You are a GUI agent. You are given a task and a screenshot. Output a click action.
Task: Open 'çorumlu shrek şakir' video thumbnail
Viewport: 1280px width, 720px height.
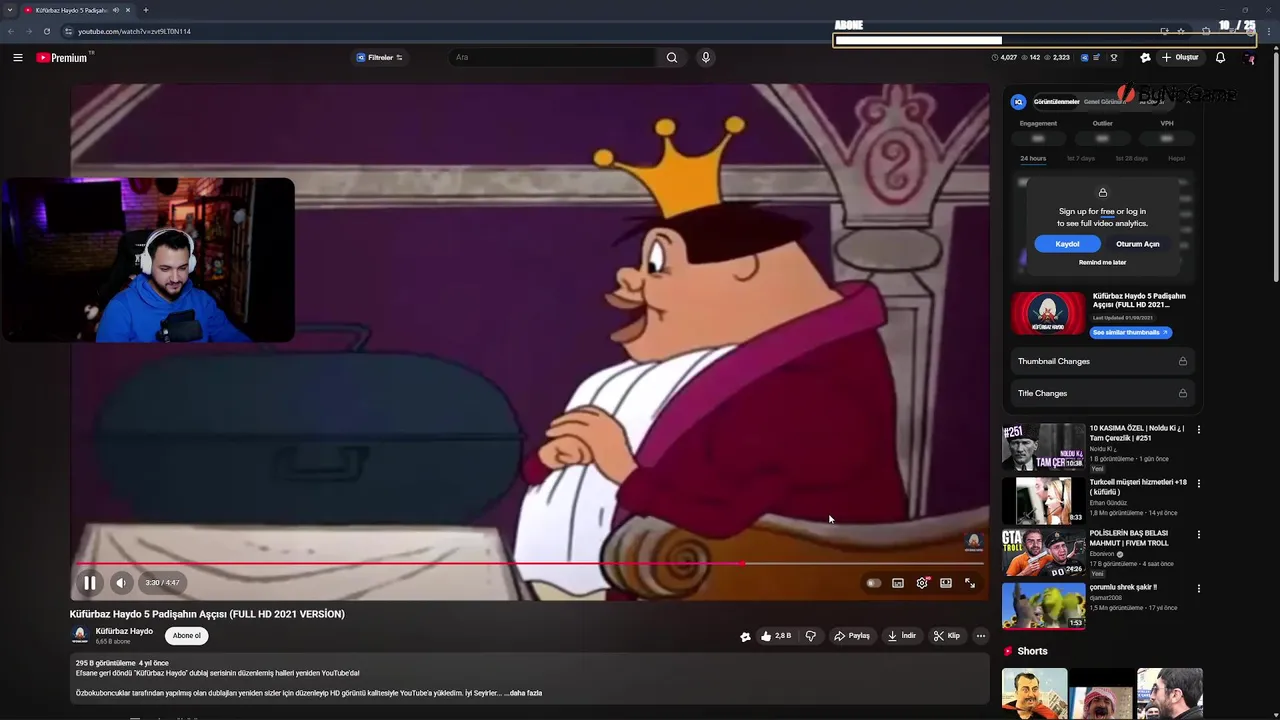(1043, 606)
